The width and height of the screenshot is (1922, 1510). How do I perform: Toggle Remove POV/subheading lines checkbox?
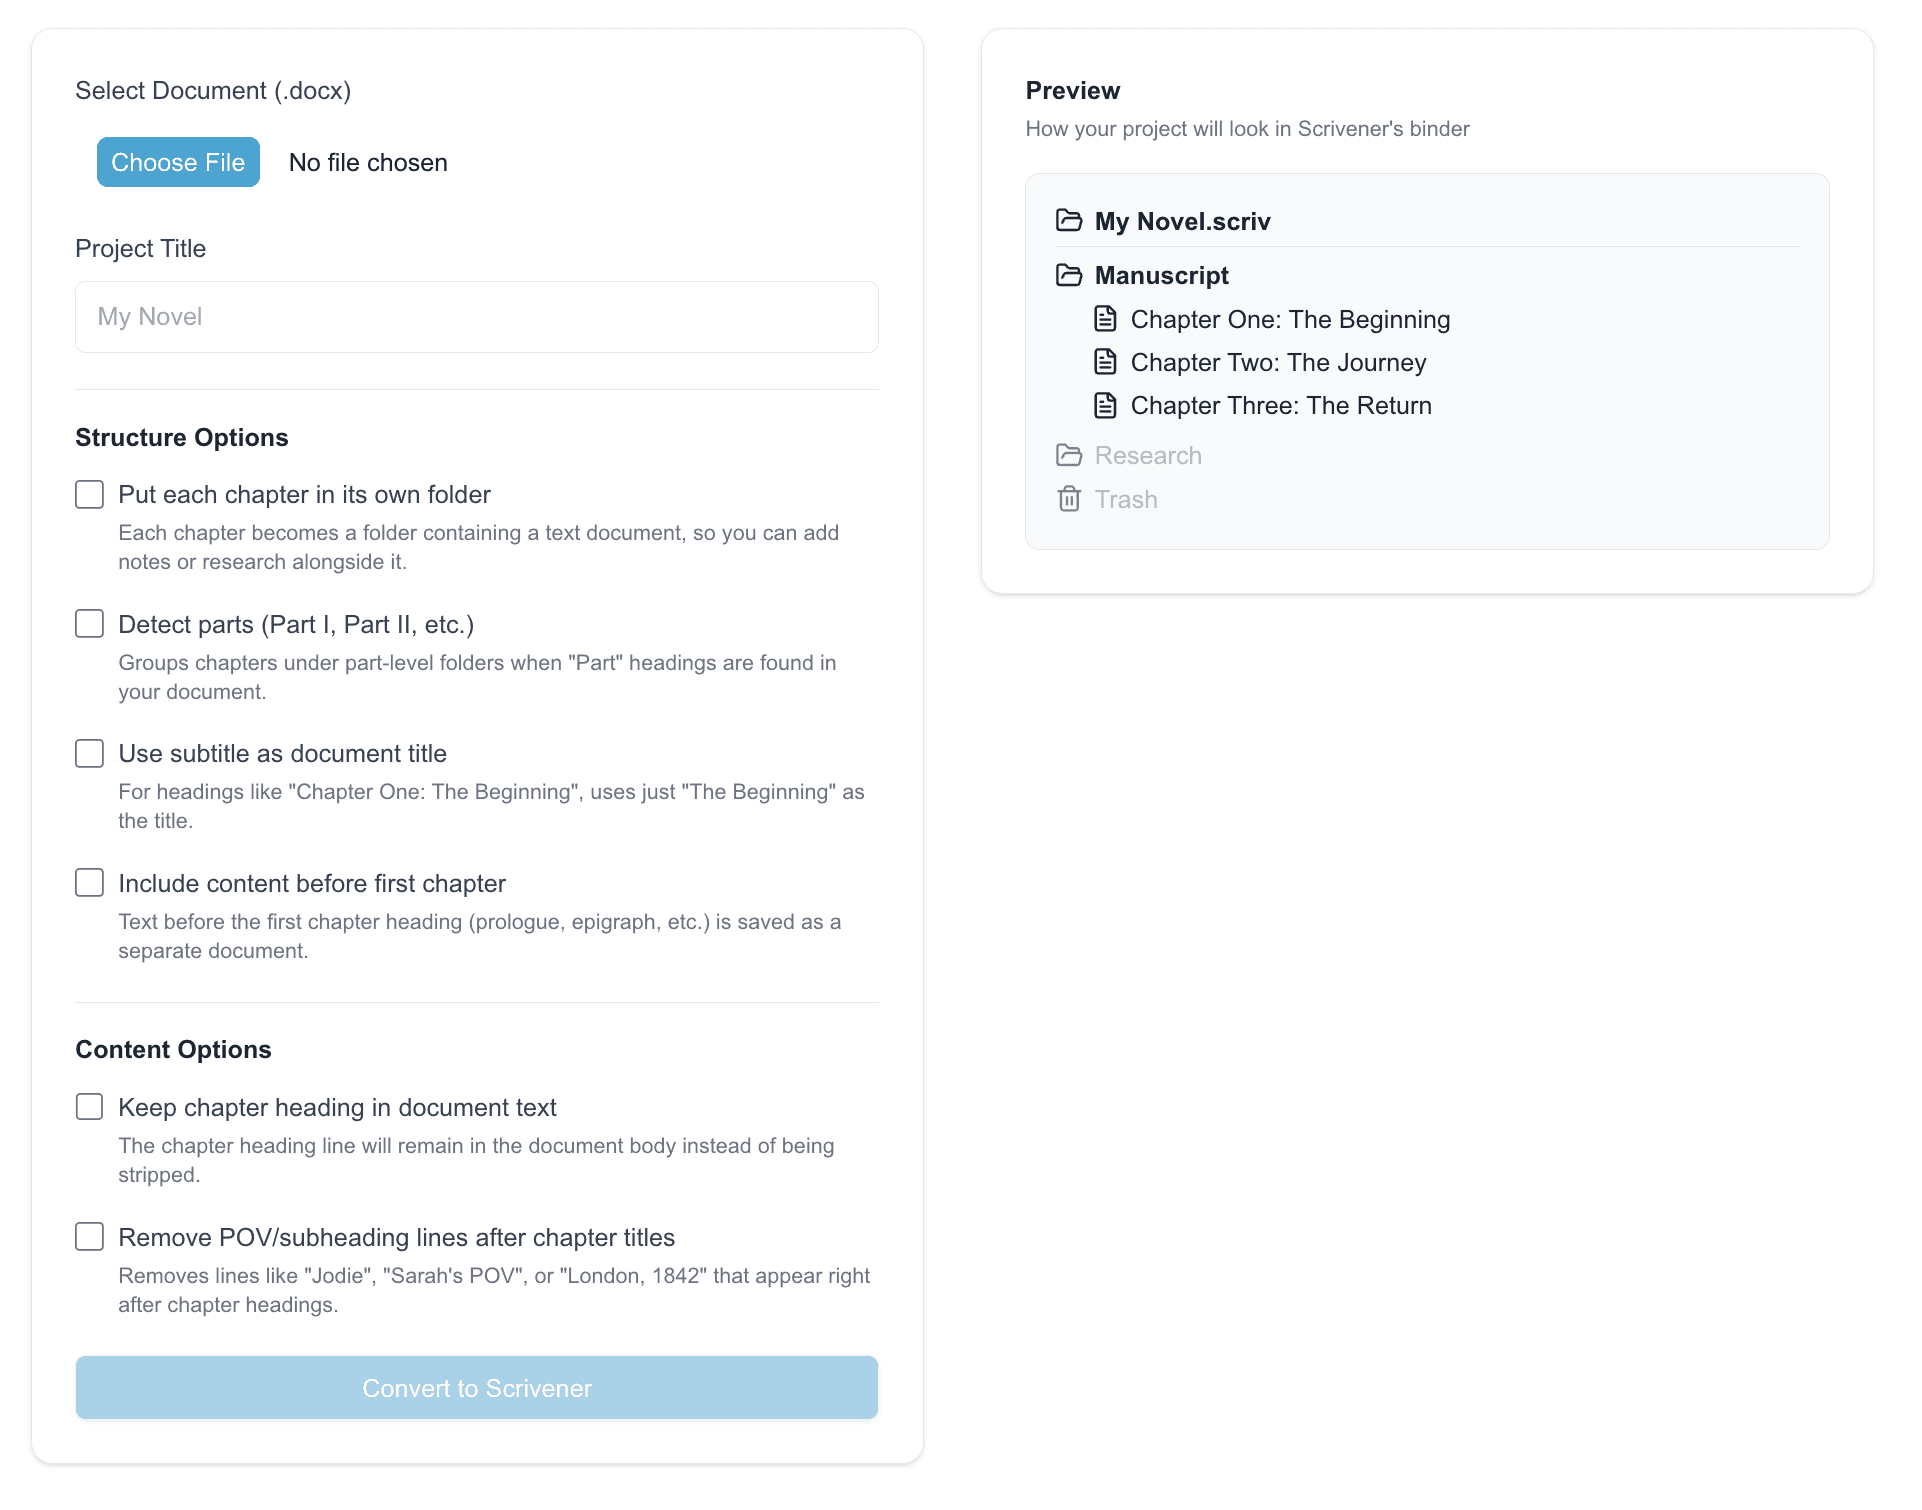90,1237
